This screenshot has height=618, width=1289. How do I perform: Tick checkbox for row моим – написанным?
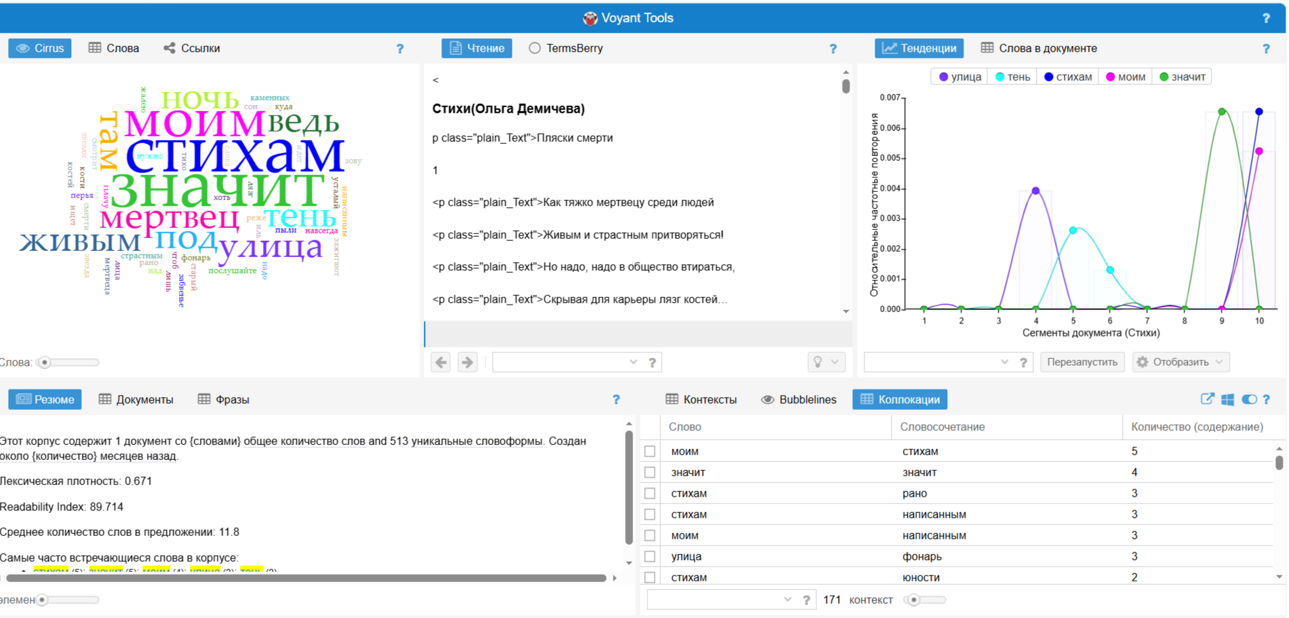(650, 535)
